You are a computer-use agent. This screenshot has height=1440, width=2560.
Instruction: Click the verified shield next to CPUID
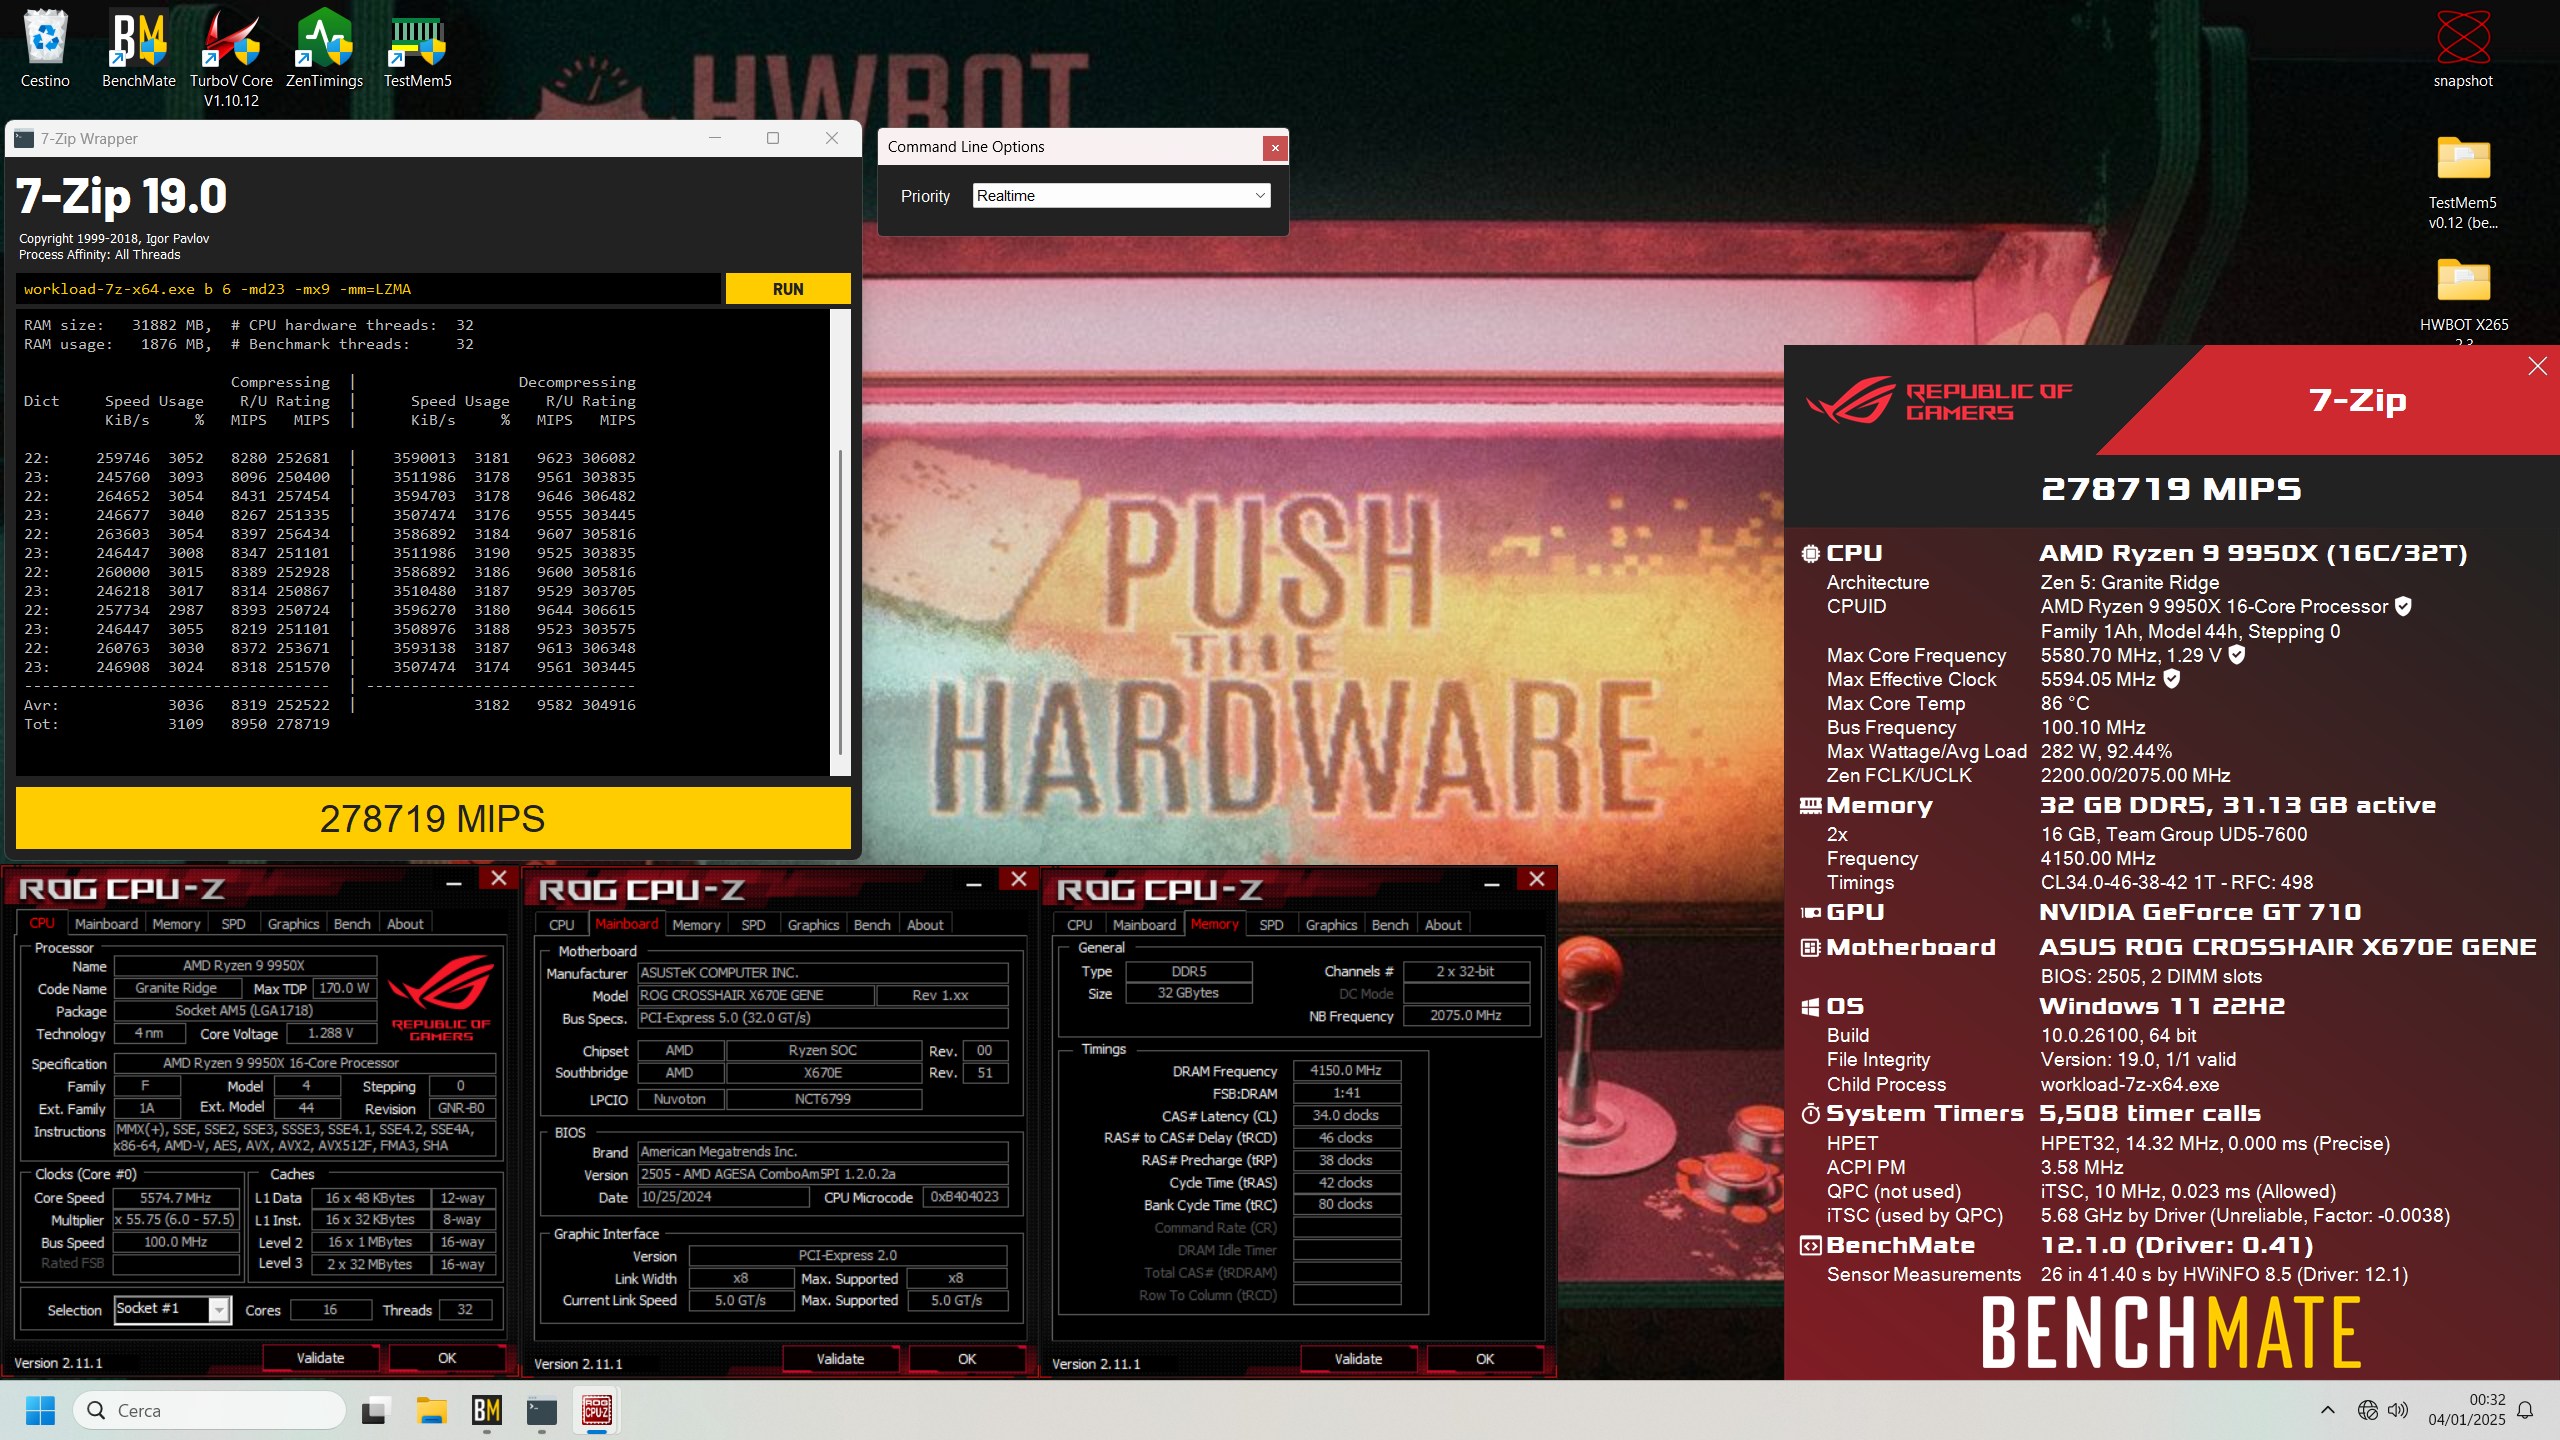click(x=2403, y=606)
